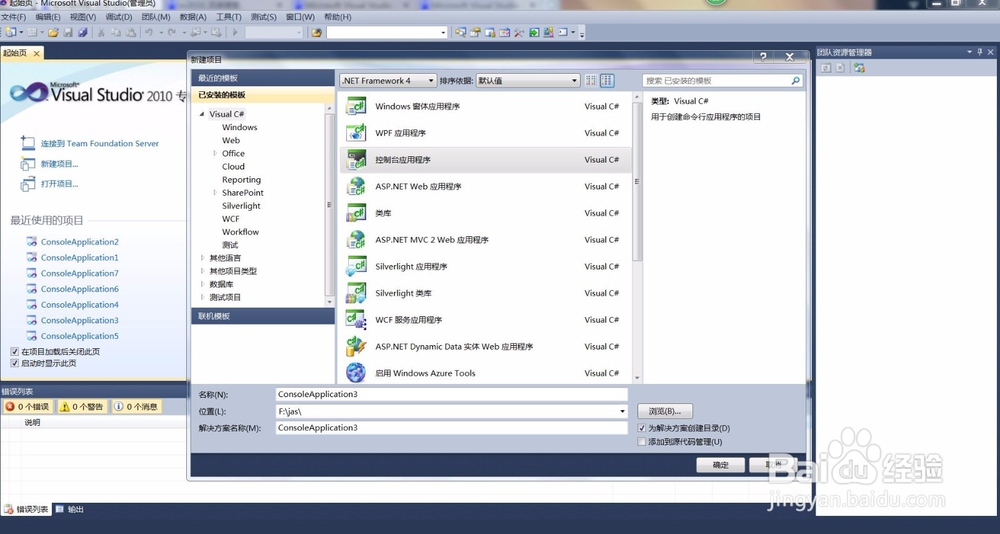Click the New Project toolbar icon
The height and width of the screenshot is (534, 1000).
pyautogui.click(x=10, y=32)
